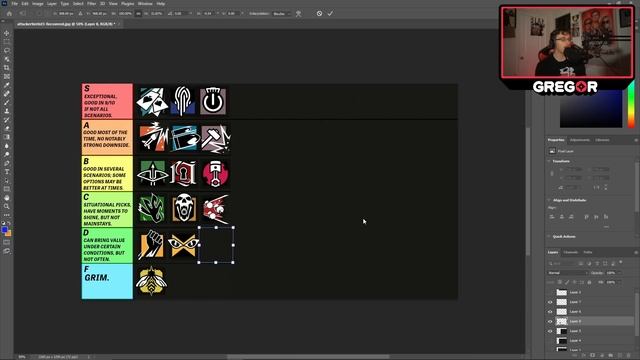Click the add layer mask icon
The image size is (640, 360).
coord(593,356)
